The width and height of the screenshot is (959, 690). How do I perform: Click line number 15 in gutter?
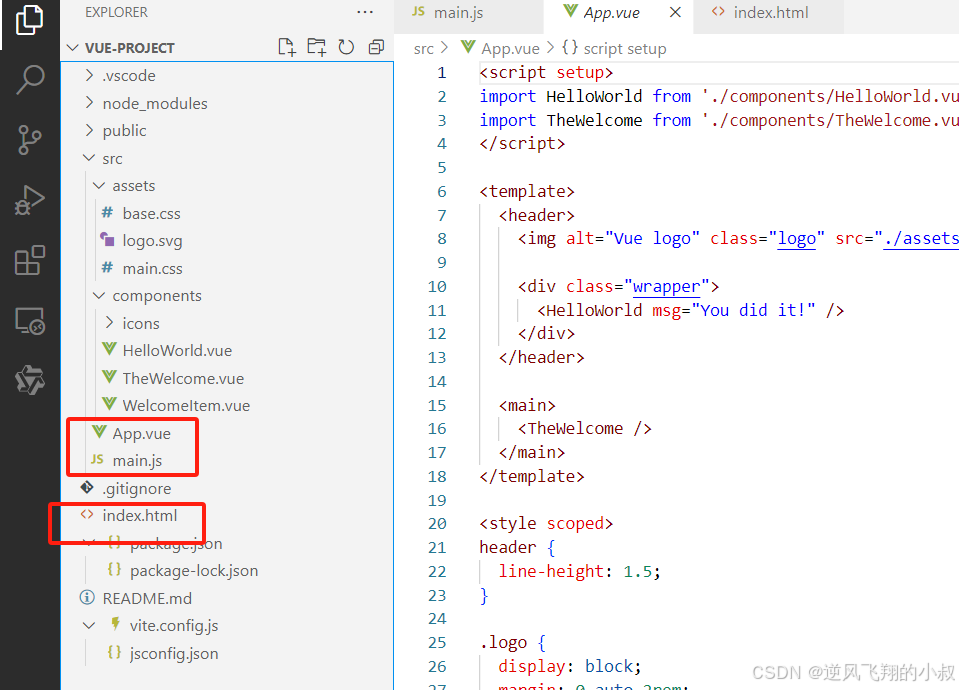[437, 405]
